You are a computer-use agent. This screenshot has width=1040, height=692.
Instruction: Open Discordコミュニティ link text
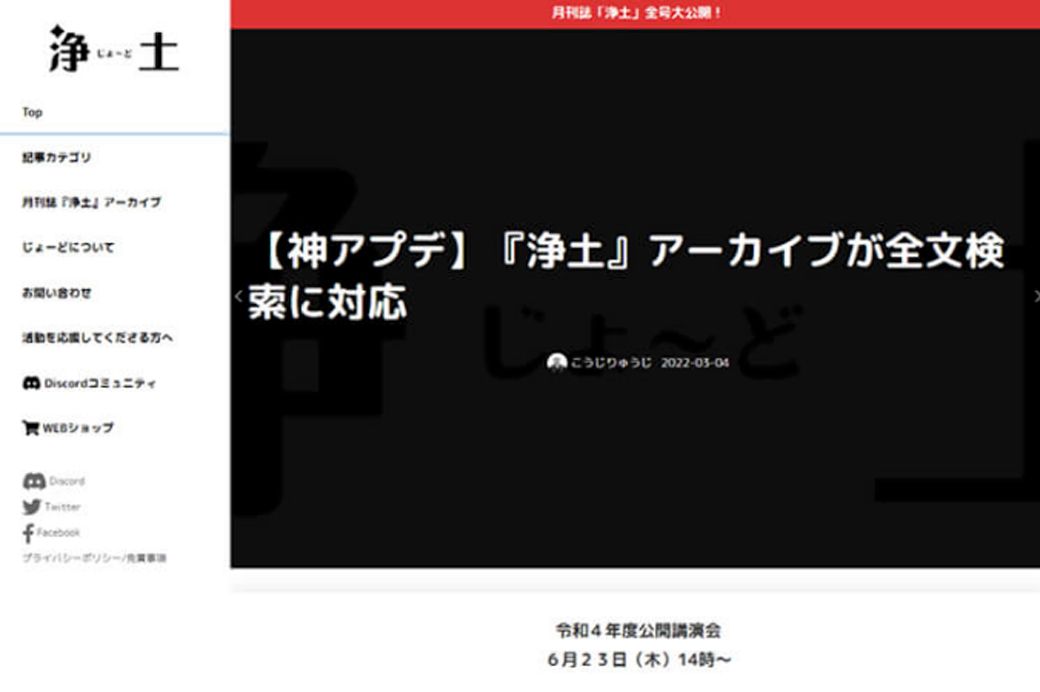pos(100,383)
